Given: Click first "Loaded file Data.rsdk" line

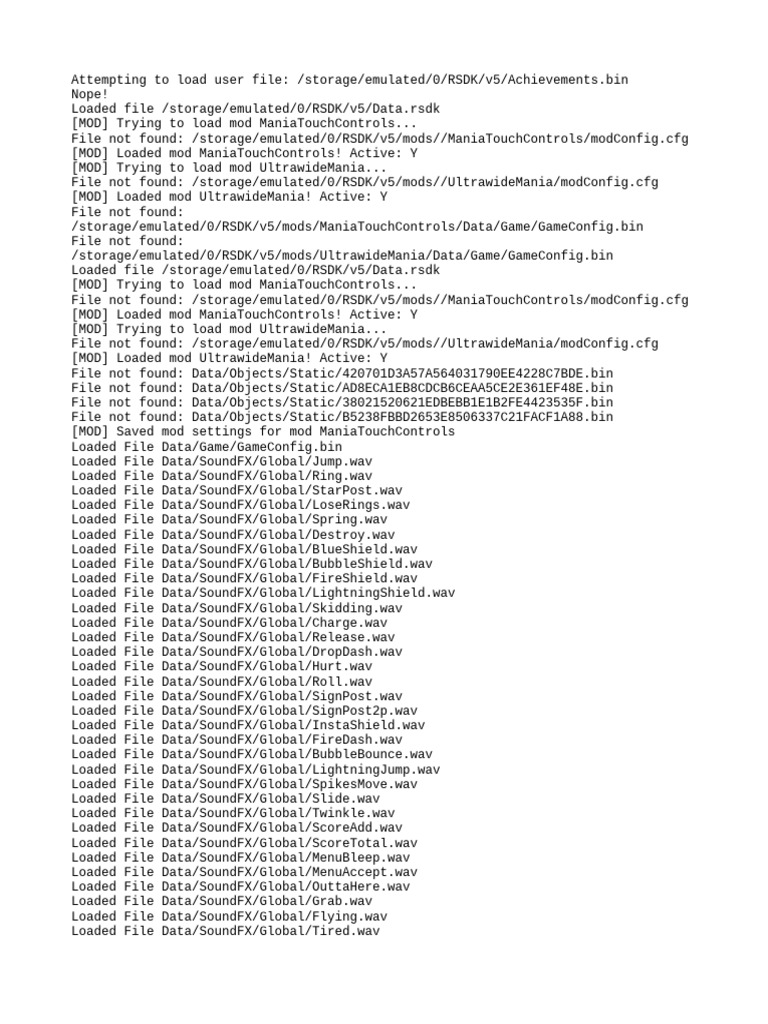Looking at the screenshot, I should 255,108.
